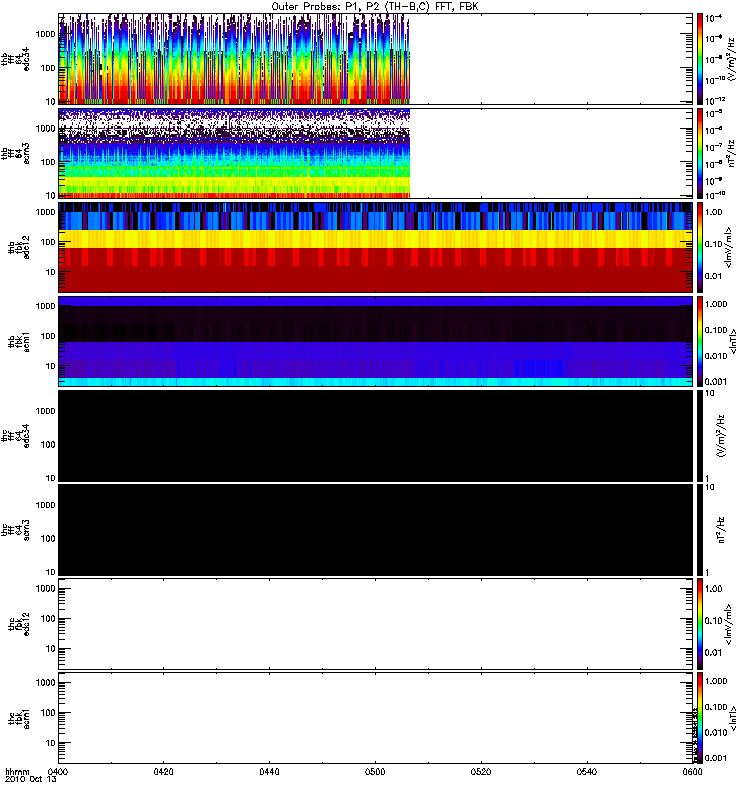Viewport: 750px width, 800px height.
Task: Click the black thc fff scm3 panel
Action: click(x=376, y=530)
